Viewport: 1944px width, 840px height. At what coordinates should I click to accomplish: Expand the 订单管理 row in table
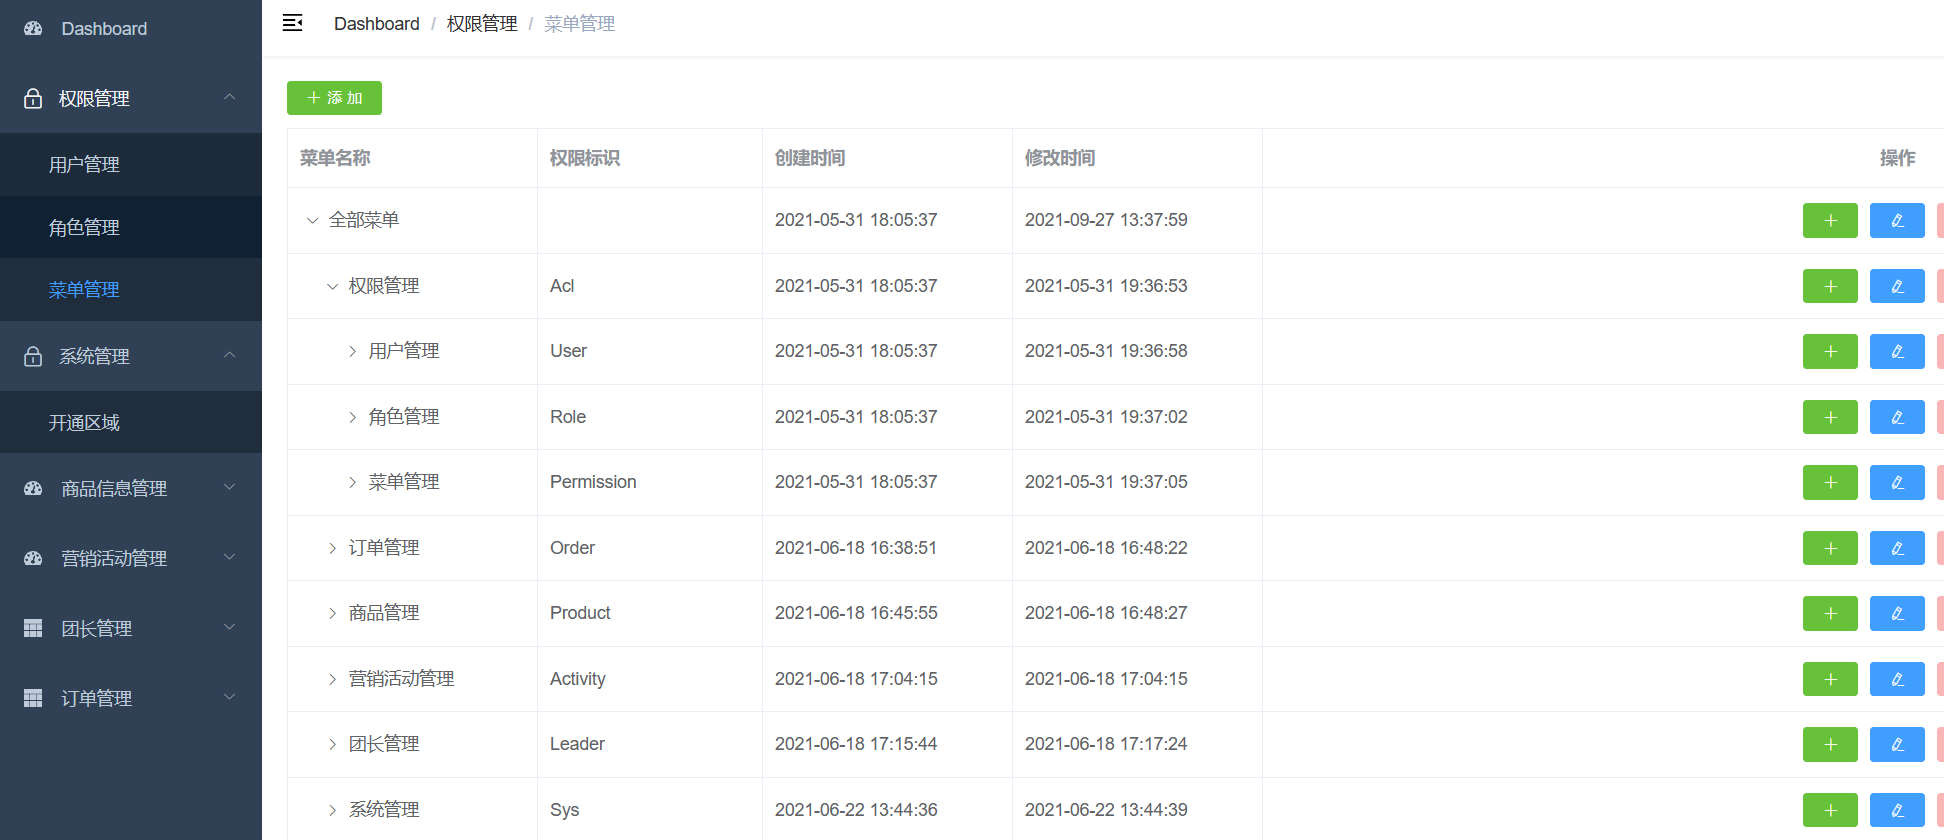click(x=332, y=548)
